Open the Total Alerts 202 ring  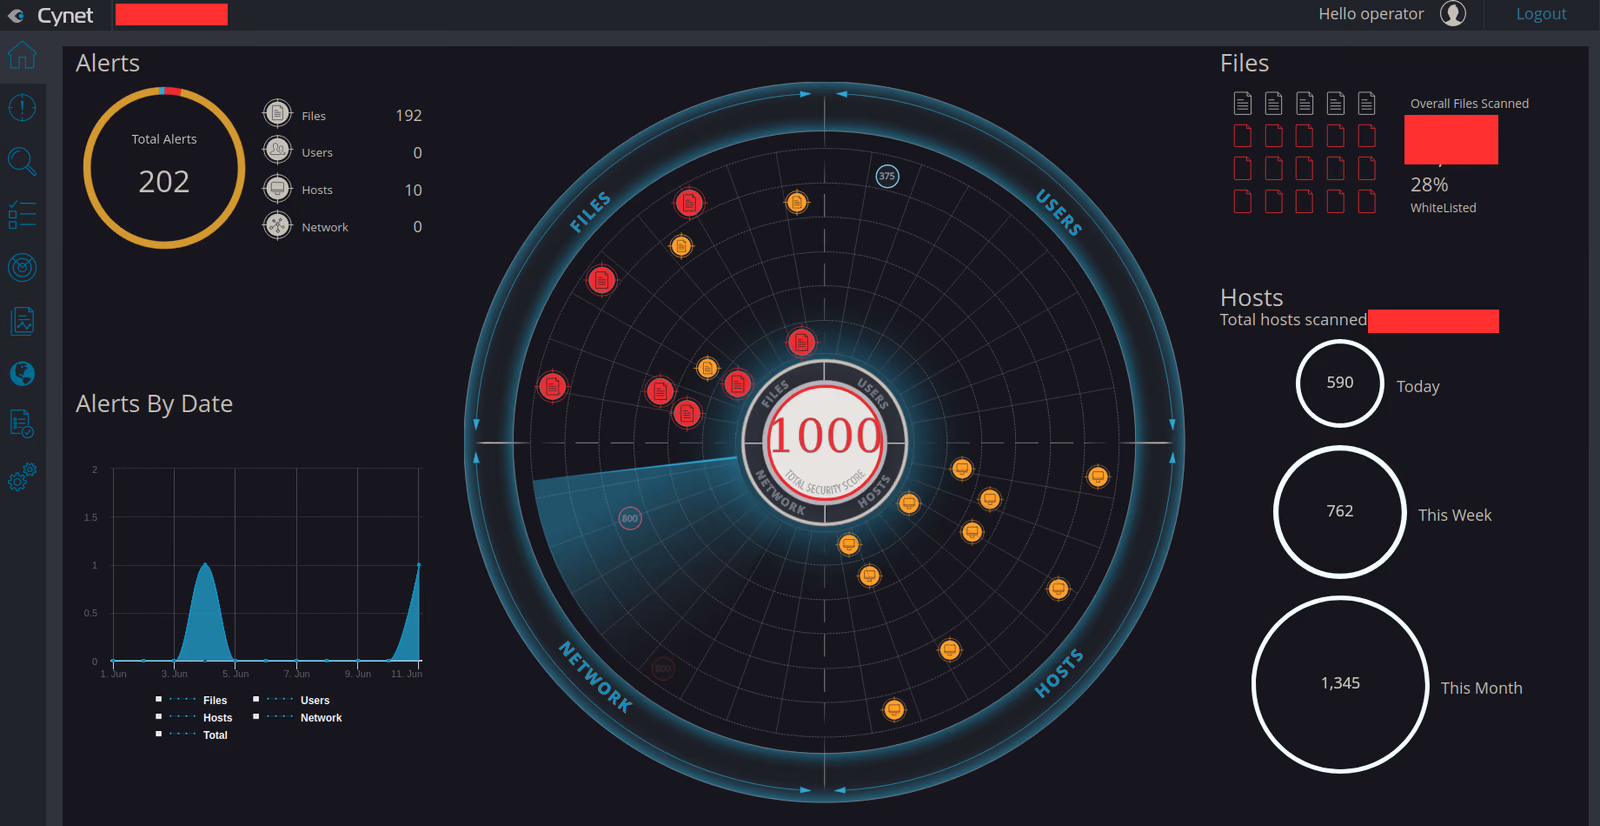pyautogui.click(x=164, y=168)
